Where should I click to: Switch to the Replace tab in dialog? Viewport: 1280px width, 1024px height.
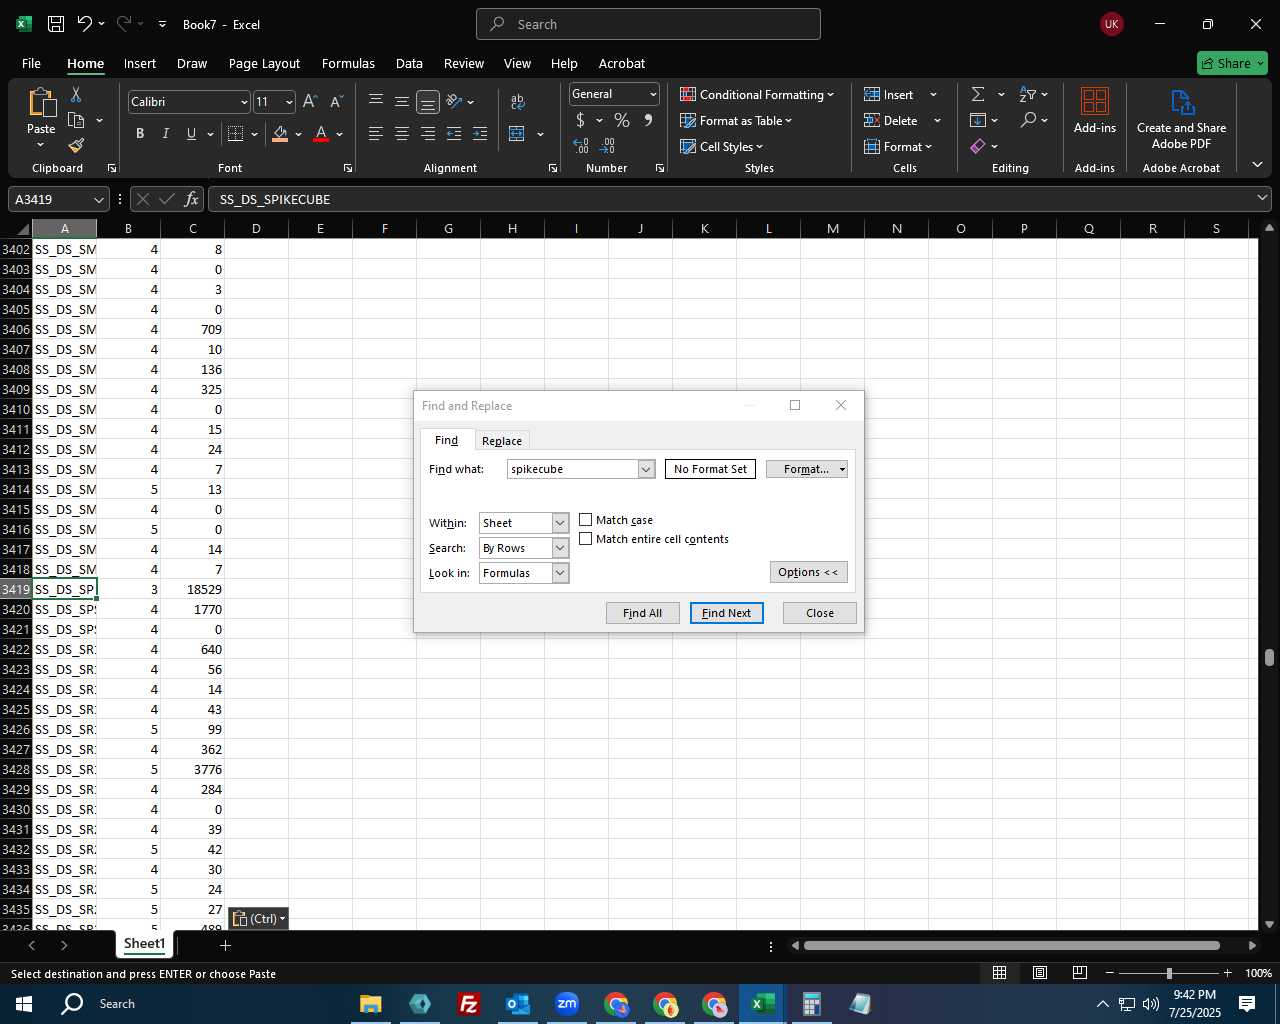click(x=502, y=441)
